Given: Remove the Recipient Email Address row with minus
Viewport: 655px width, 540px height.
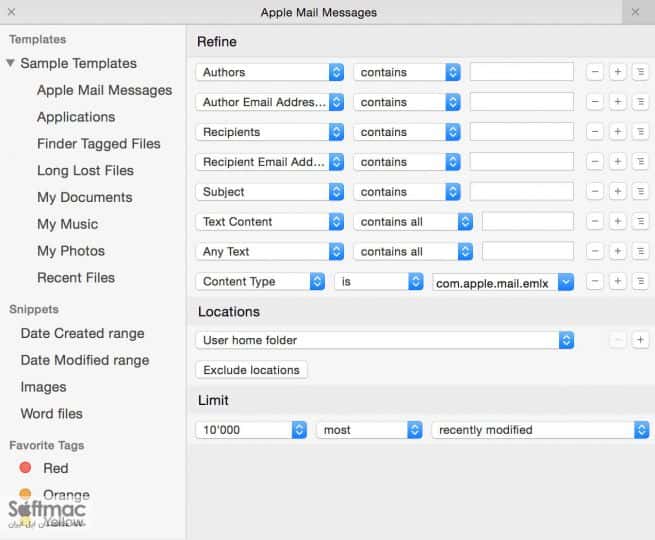Looking at the screenshot, I should coord(595,162).
